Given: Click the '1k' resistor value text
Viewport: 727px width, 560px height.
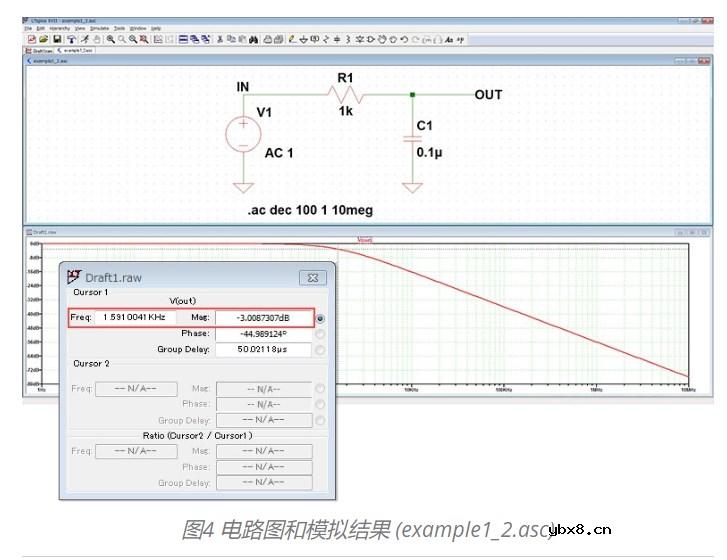Looking at the screenshot, I should tap(345, 111).
